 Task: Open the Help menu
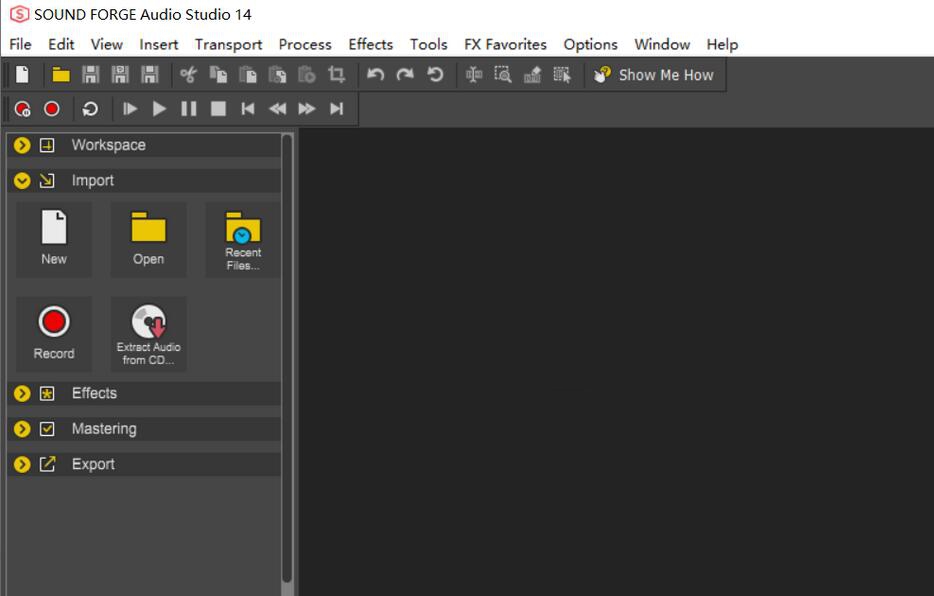(x=722, y=45)
